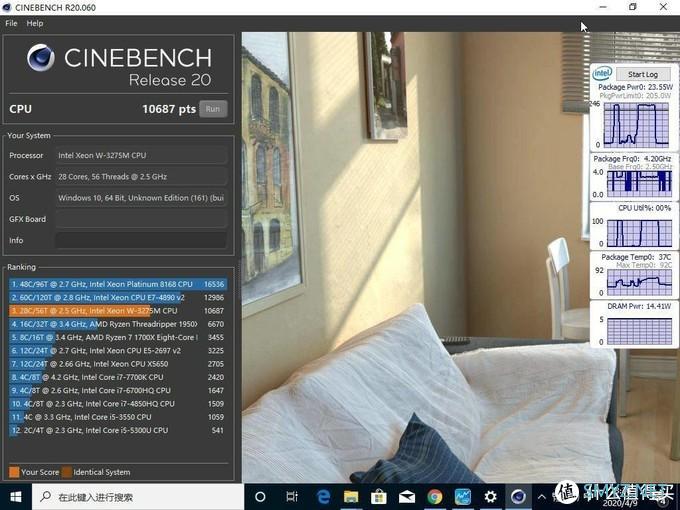Viewport: 680px width, 510px height.
Task: Click the Intel logo in Power Gadget
Action: [x=602, y=73]
